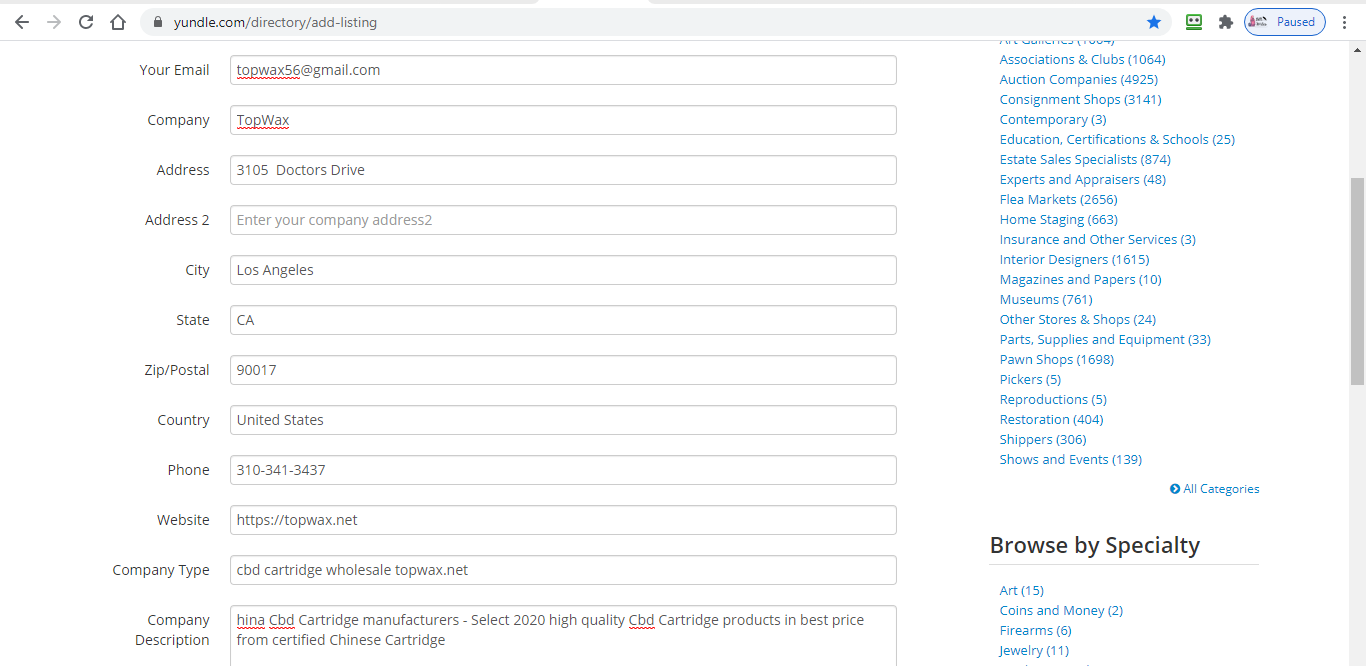Open the green extension icon
Screen dimensions: 1366x666
[1194, 22]
